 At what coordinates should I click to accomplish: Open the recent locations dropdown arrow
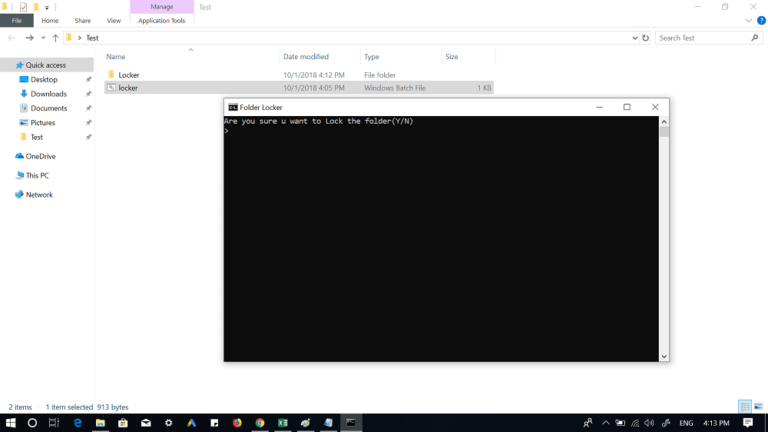click(43, 38)
